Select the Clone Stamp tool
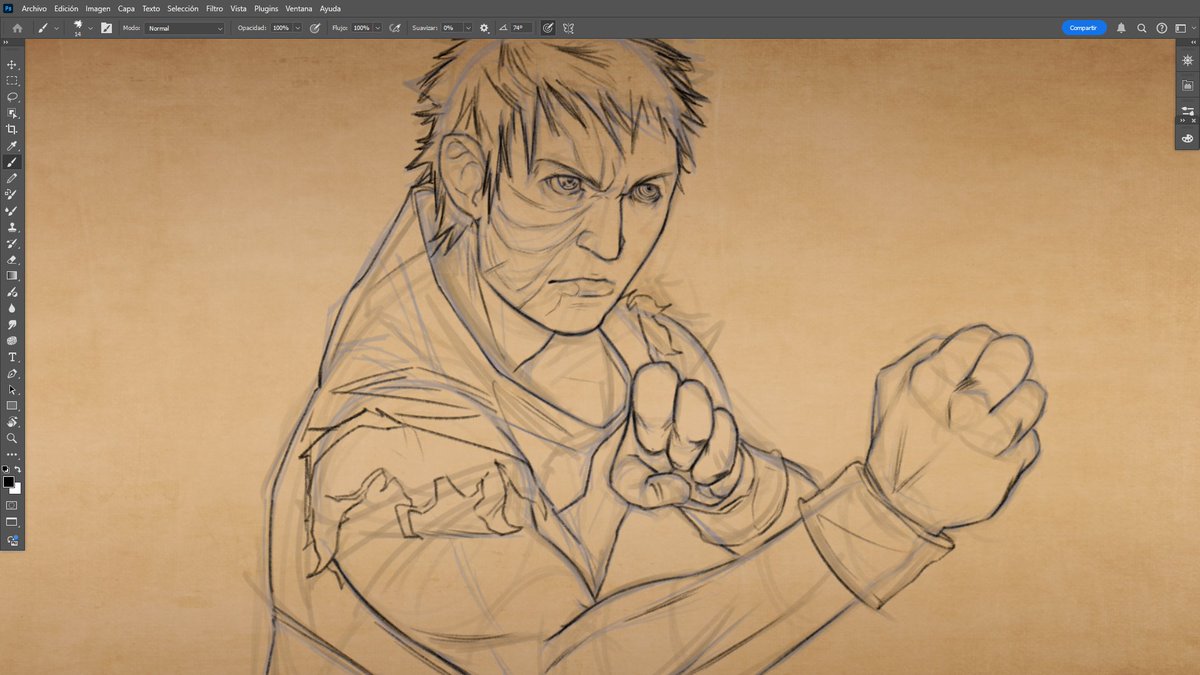1200x675 pixels. [12, 227]
